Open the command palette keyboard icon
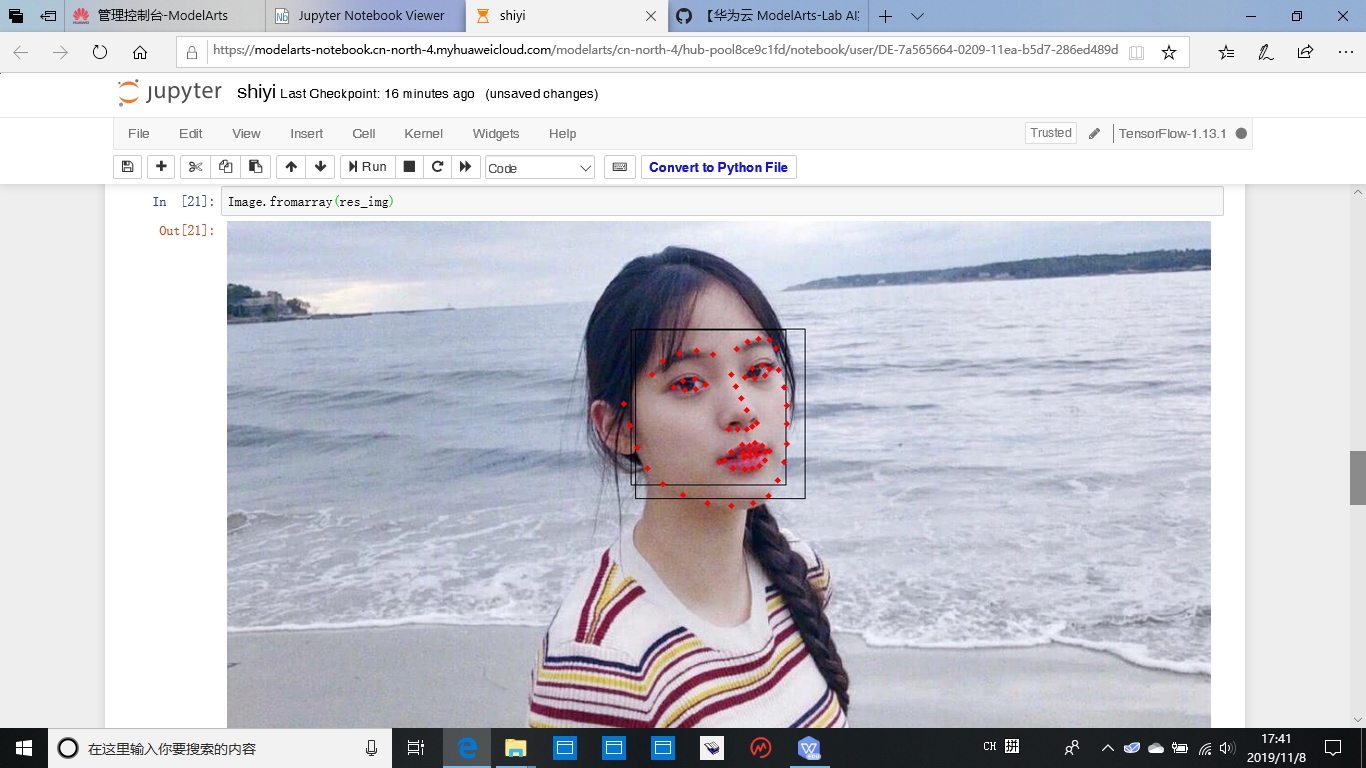 click(619, 167)
